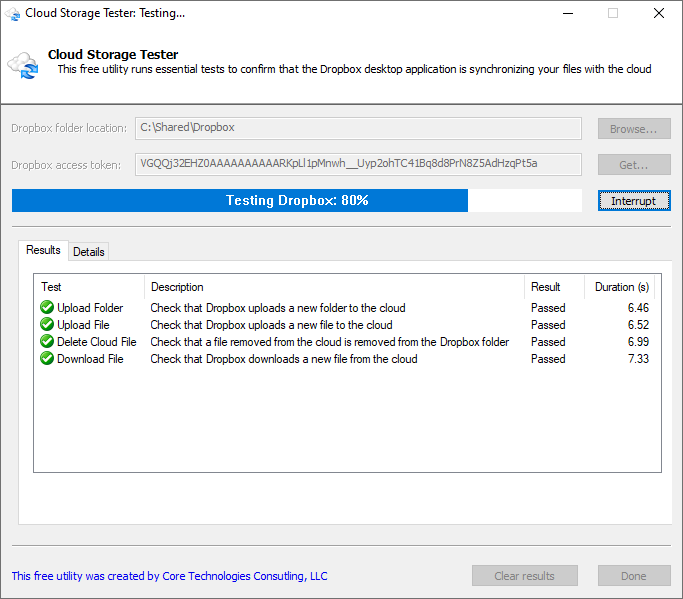Click the Testing Dropbox progress bar
The image size is (683, 599).
click(297, 200)
